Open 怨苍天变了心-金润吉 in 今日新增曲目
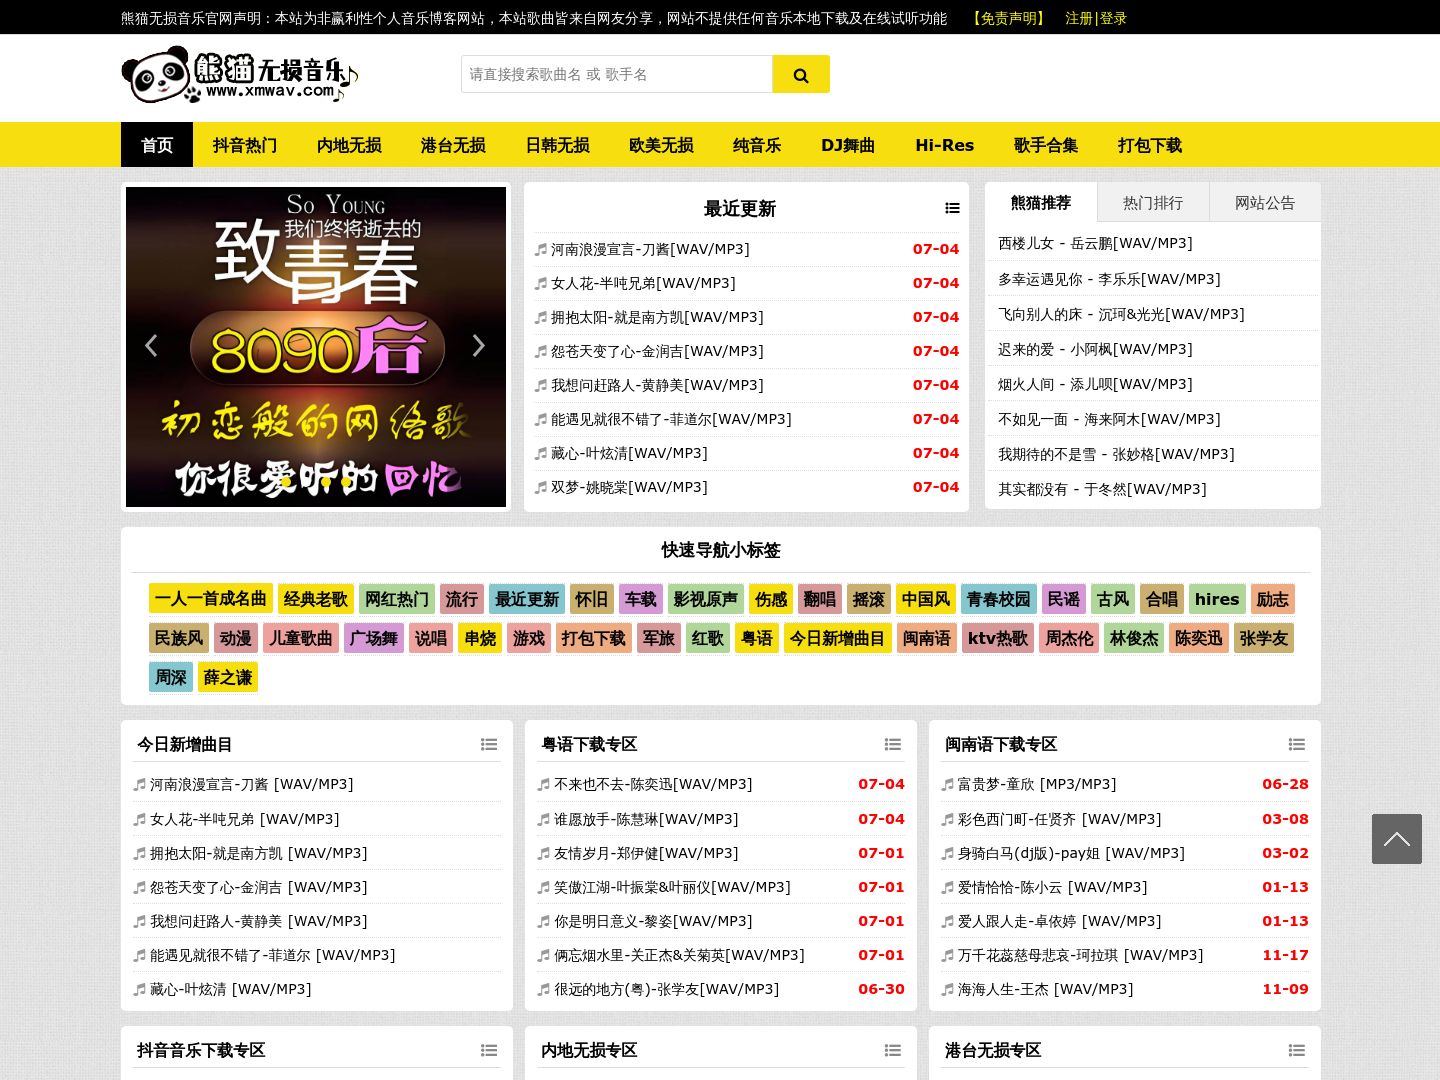Screen dimensions: 1440x1080 [258, 887]
